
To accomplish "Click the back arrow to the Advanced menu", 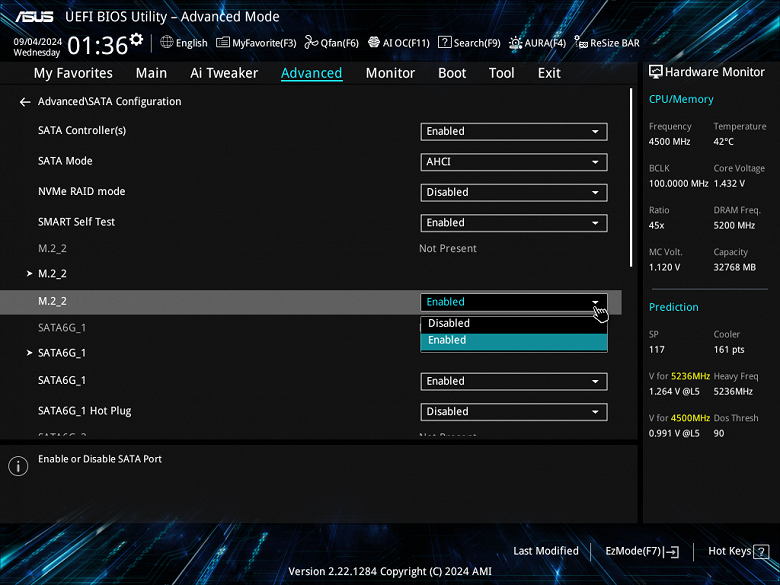I will click(25, 102).
